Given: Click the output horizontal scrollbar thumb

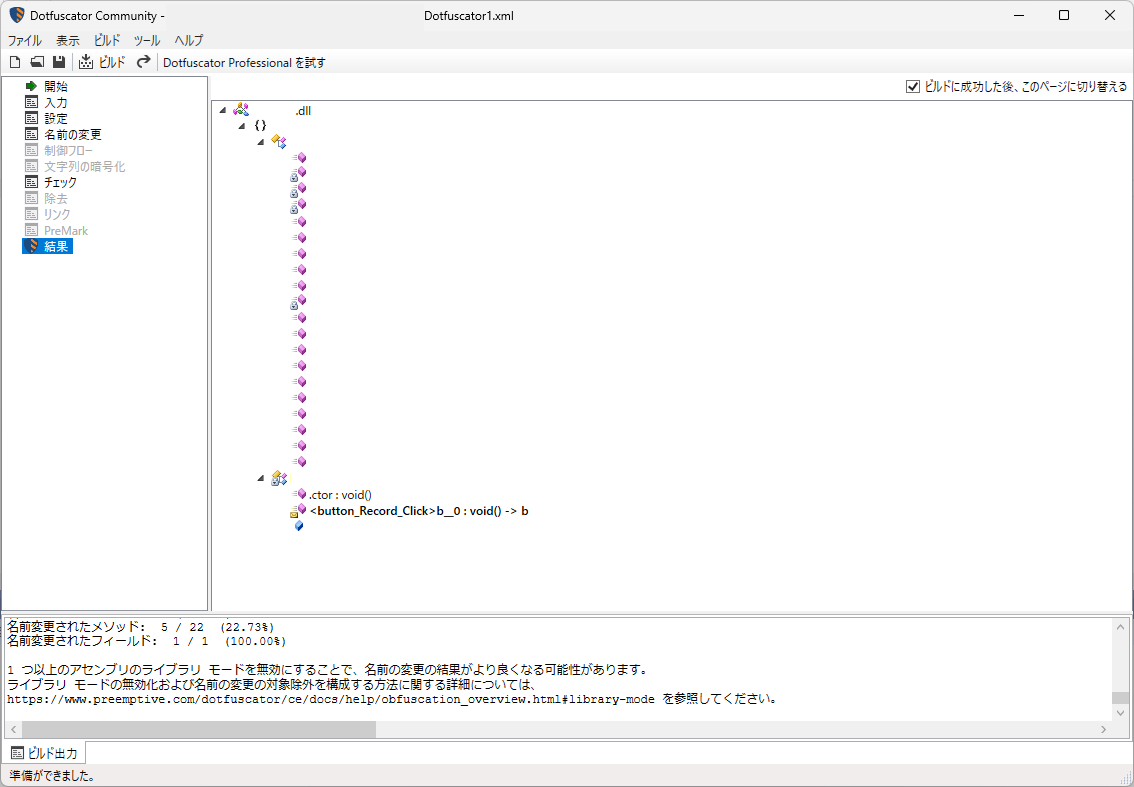Looking at the screenshot, I should (x=199, y=730).
